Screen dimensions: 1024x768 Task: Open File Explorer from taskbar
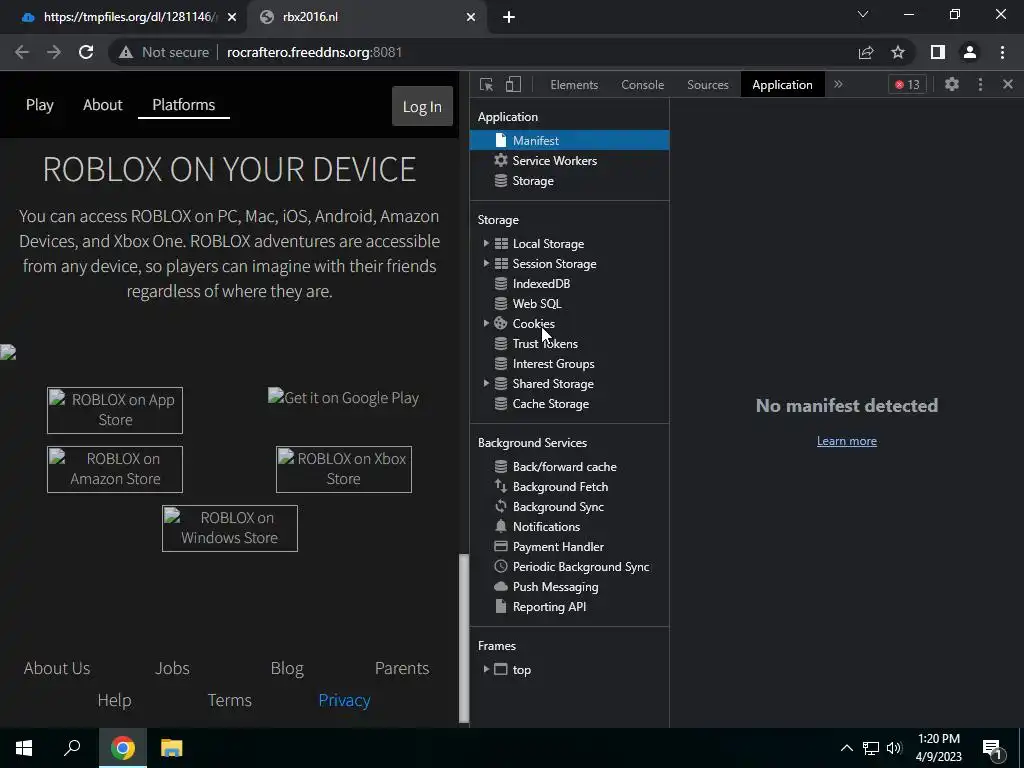pyautogui.click(x=172, y=748)
